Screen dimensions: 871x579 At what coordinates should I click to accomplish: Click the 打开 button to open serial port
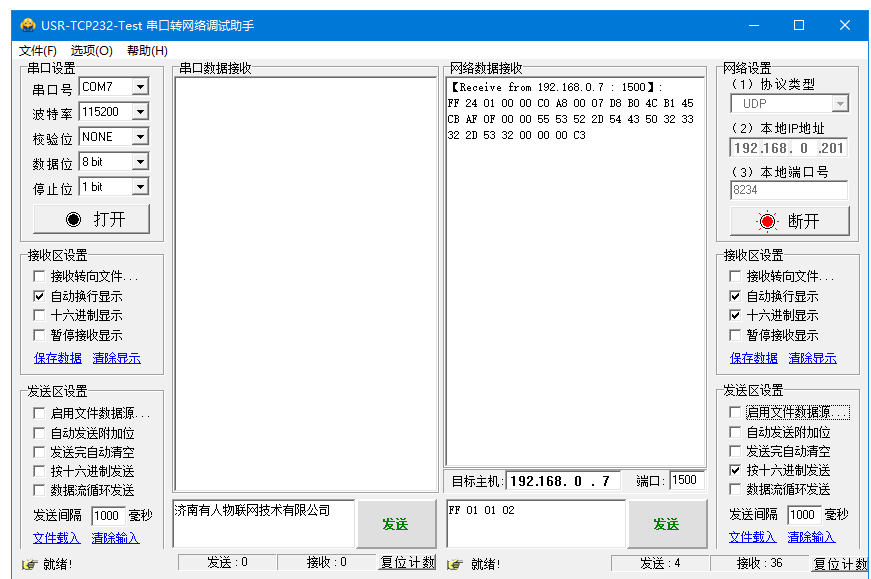pyautogui.click(x=92, y=219)
